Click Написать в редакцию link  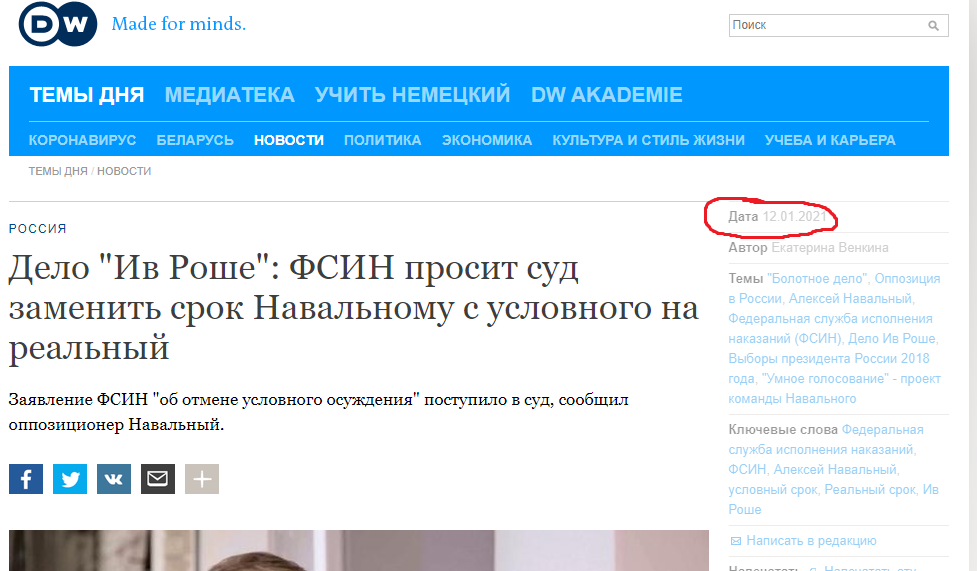[x=811, y=541]
